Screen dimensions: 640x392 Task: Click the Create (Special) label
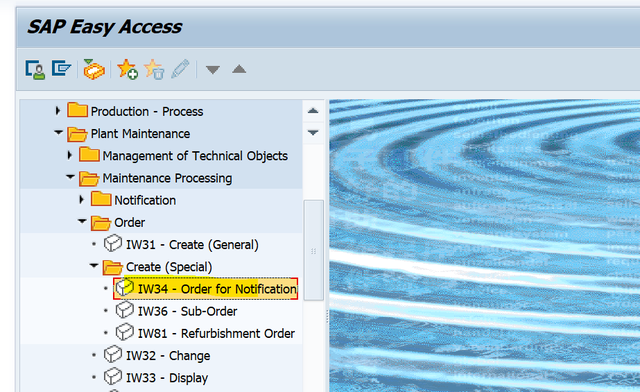tap(169, 267)
